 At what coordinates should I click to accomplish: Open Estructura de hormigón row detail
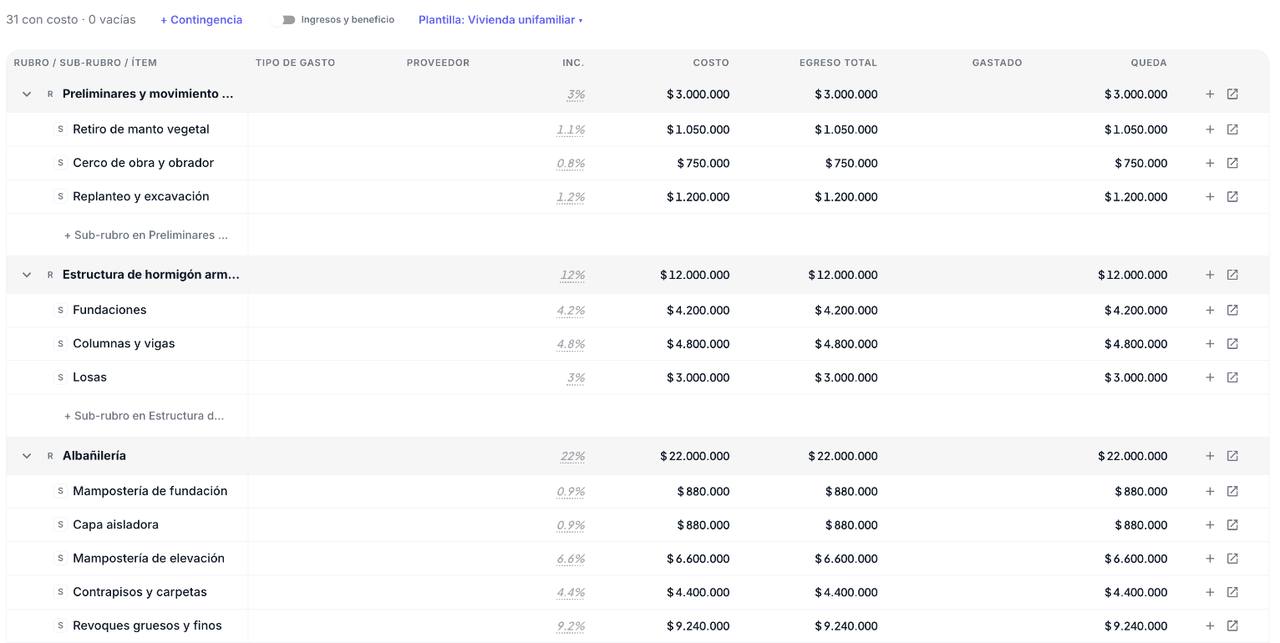click(1232, 275)
